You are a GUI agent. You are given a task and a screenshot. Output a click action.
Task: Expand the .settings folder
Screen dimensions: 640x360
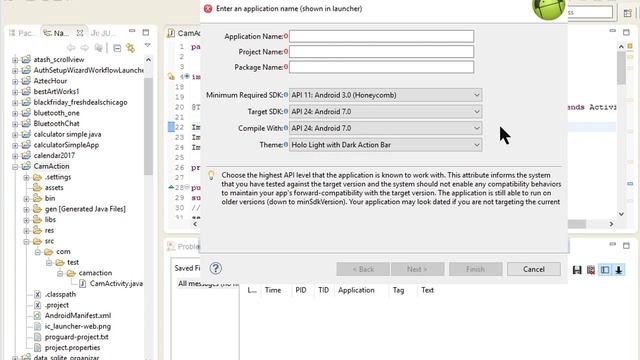(x=27, y=177)
